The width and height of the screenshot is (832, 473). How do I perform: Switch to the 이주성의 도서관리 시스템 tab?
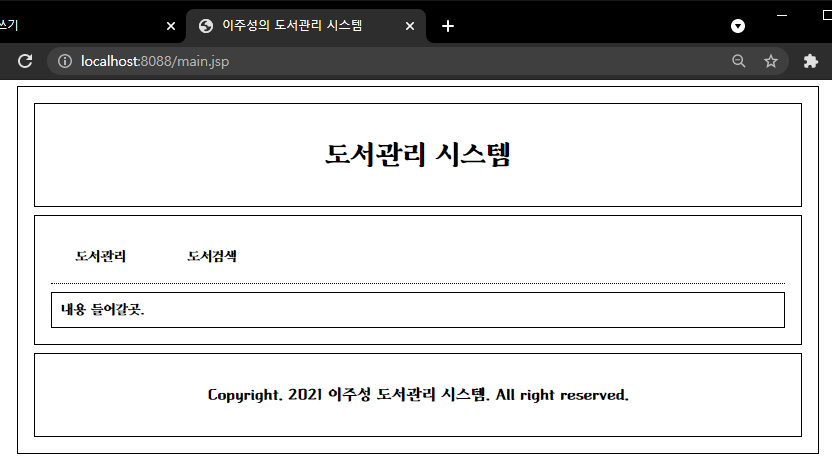(x=306, y=26)
